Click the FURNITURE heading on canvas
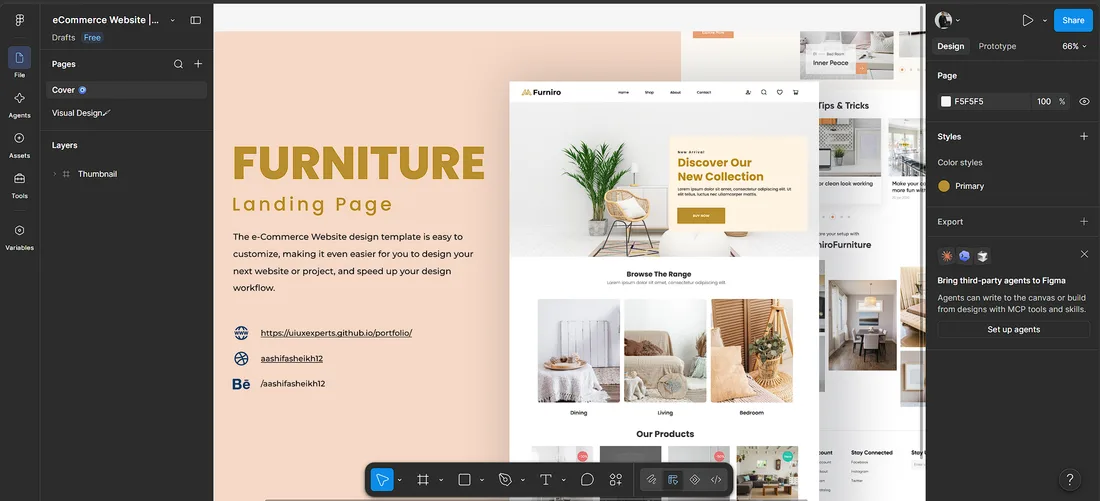The height and width of the screenshot is (501, 1100). pyautogui.click(x=358, y=163)
